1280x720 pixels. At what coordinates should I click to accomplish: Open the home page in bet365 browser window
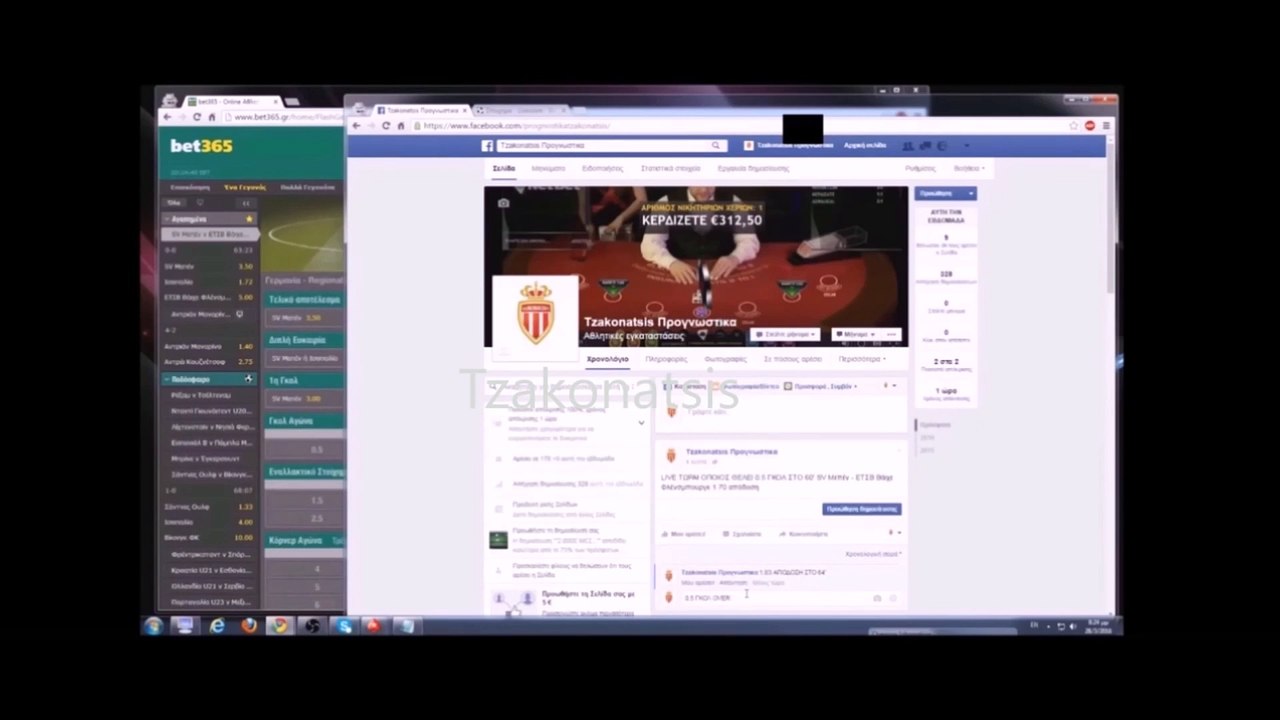click(x=211, y=117)
